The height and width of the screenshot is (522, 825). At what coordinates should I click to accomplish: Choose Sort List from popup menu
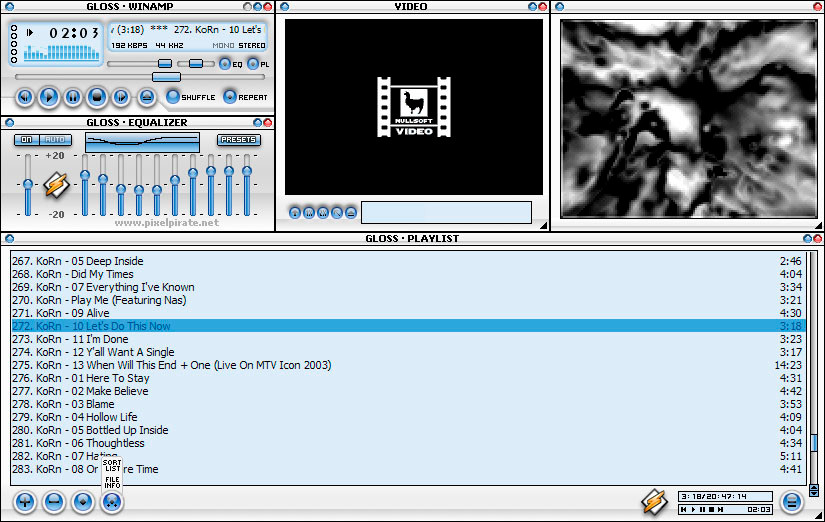[112, 466]
